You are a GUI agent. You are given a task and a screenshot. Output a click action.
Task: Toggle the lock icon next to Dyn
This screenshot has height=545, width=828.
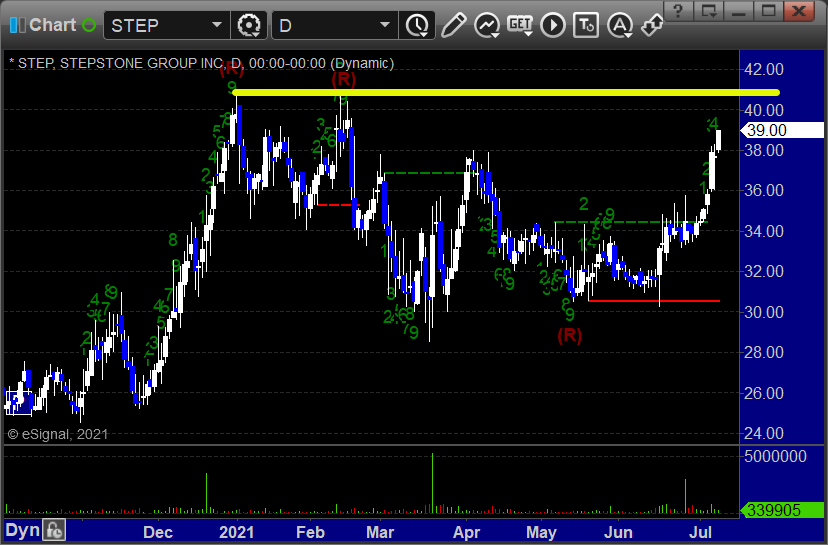[54, 530]
